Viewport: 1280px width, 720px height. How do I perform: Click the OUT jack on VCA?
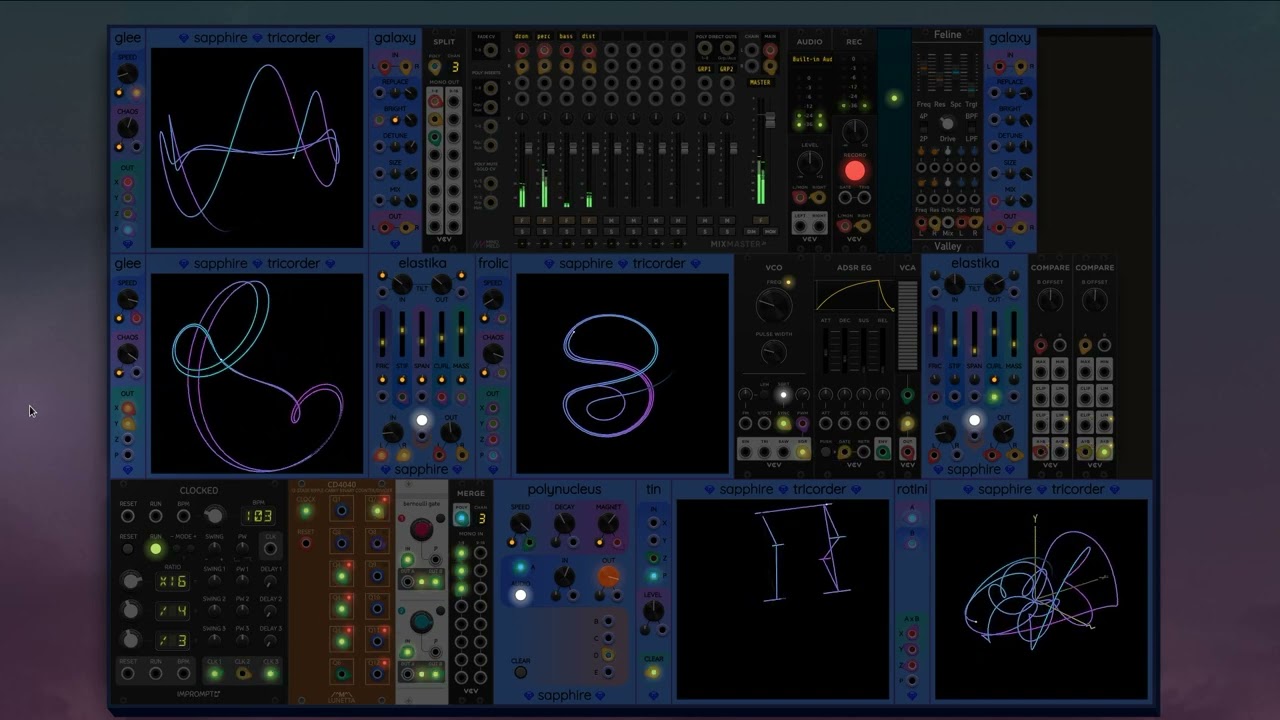[x=907, y=452]
